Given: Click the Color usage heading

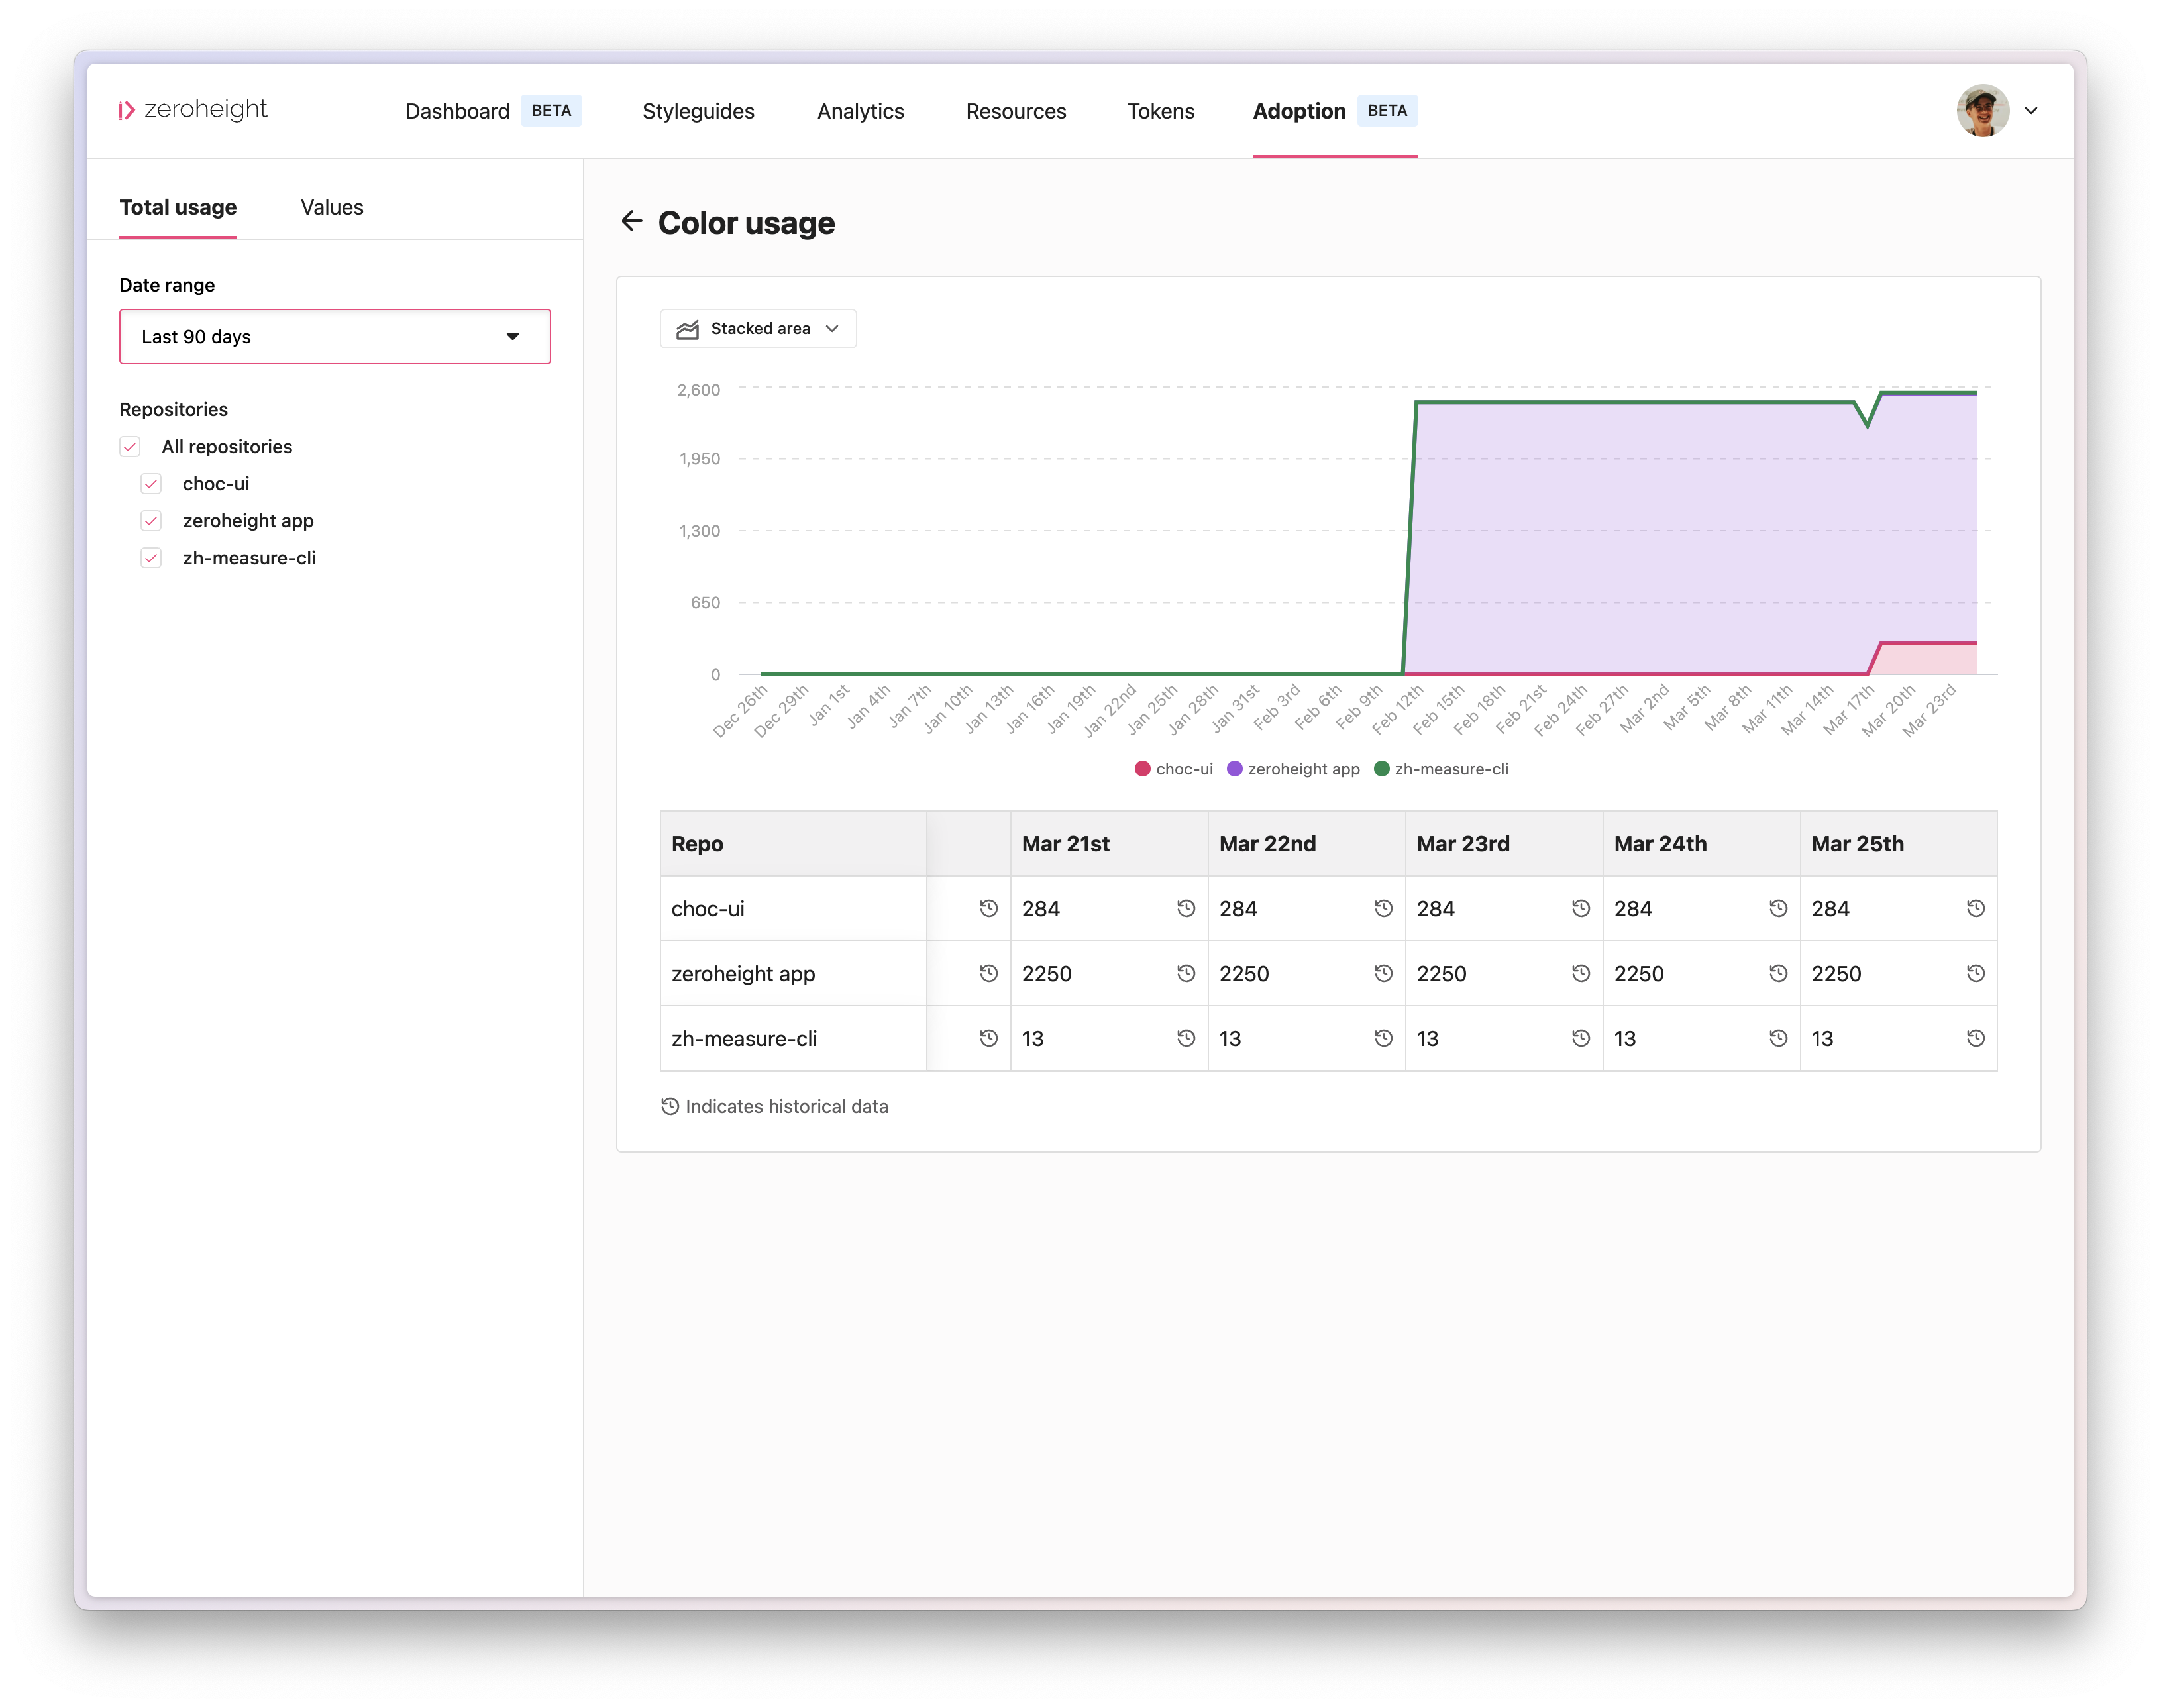Looking at the screenshot, I should tap(746, 222).
